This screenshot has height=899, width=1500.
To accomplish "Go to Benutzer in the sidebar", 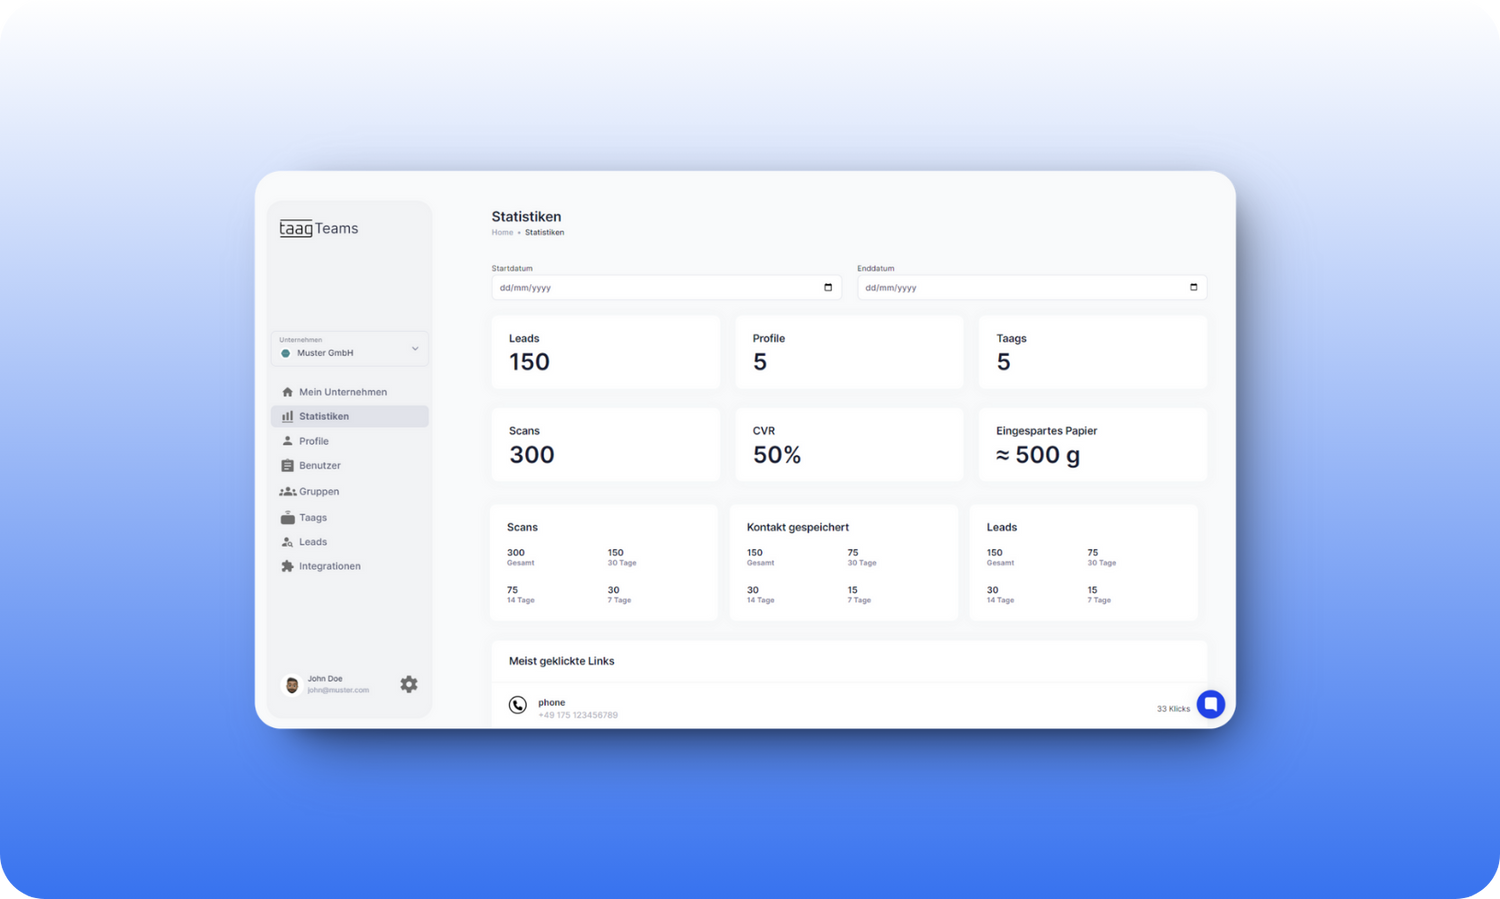I will point(319,466).
